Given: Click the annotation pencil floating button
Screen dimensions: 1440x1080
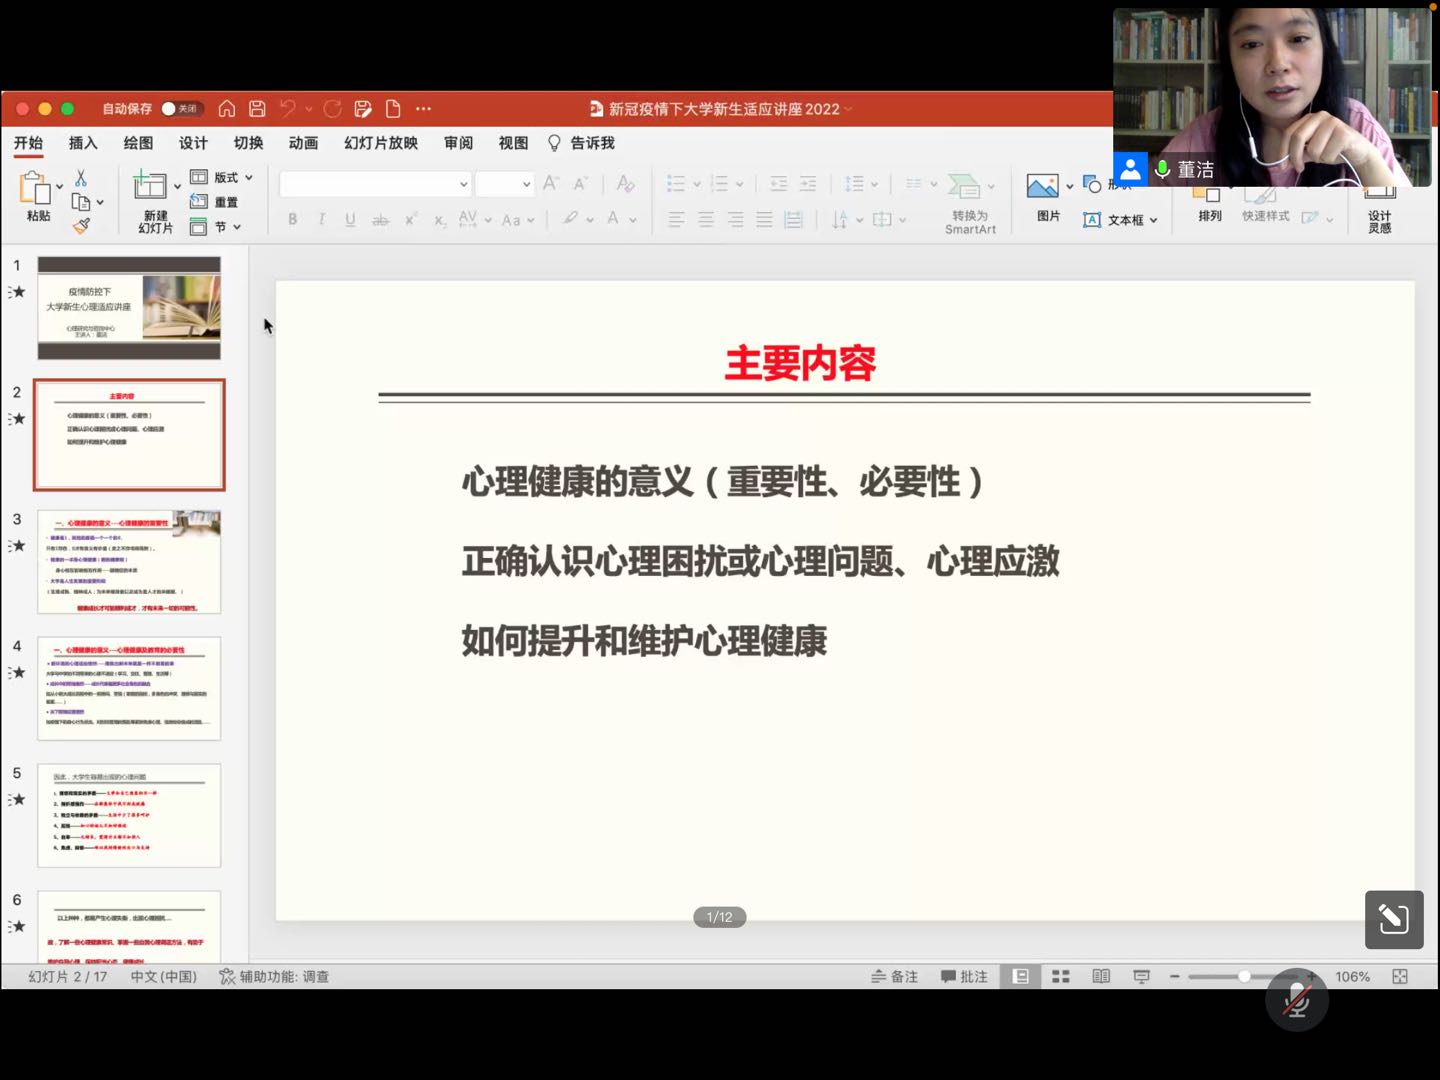Looking at the screenshot, I should tap(1394, 919).
